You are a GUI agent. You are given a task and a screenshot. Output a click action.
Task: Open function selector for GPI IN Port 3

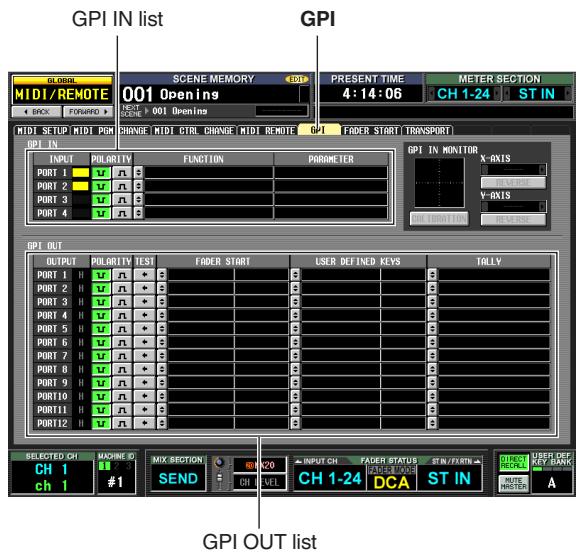click(138, 199)
